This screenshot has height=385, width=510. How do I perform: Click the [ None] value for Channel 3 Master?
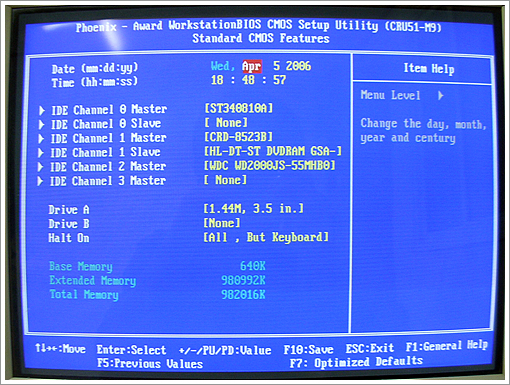click(226, 180)
